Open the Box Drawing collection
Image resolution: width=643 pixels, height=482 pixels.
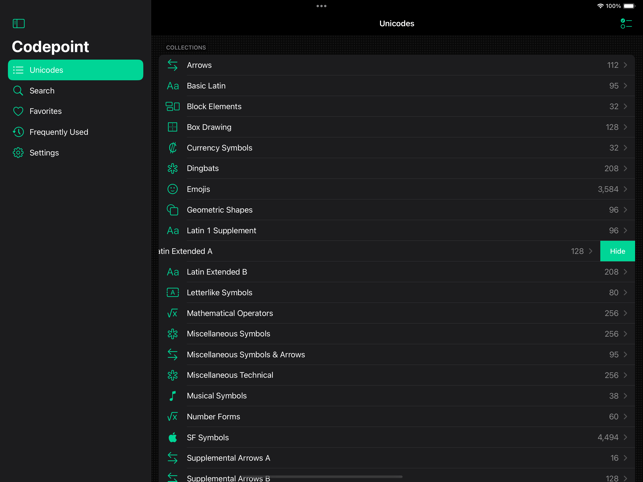pyautogui.click(x=397, y=127)
